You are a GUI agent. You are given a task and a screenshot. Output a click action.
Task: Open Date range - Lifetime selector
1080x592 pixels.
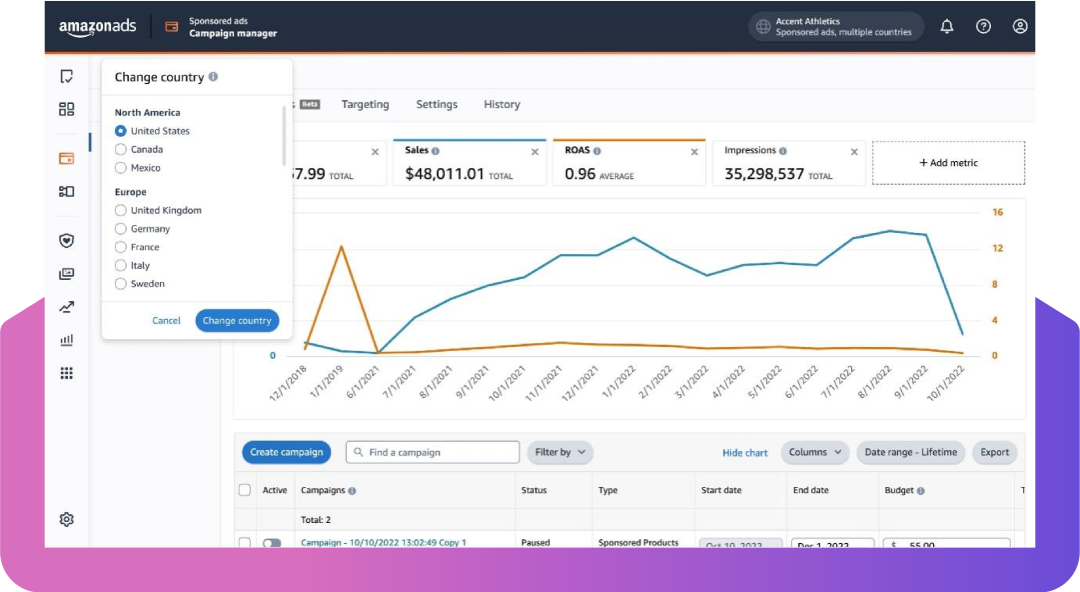[910, 452]
